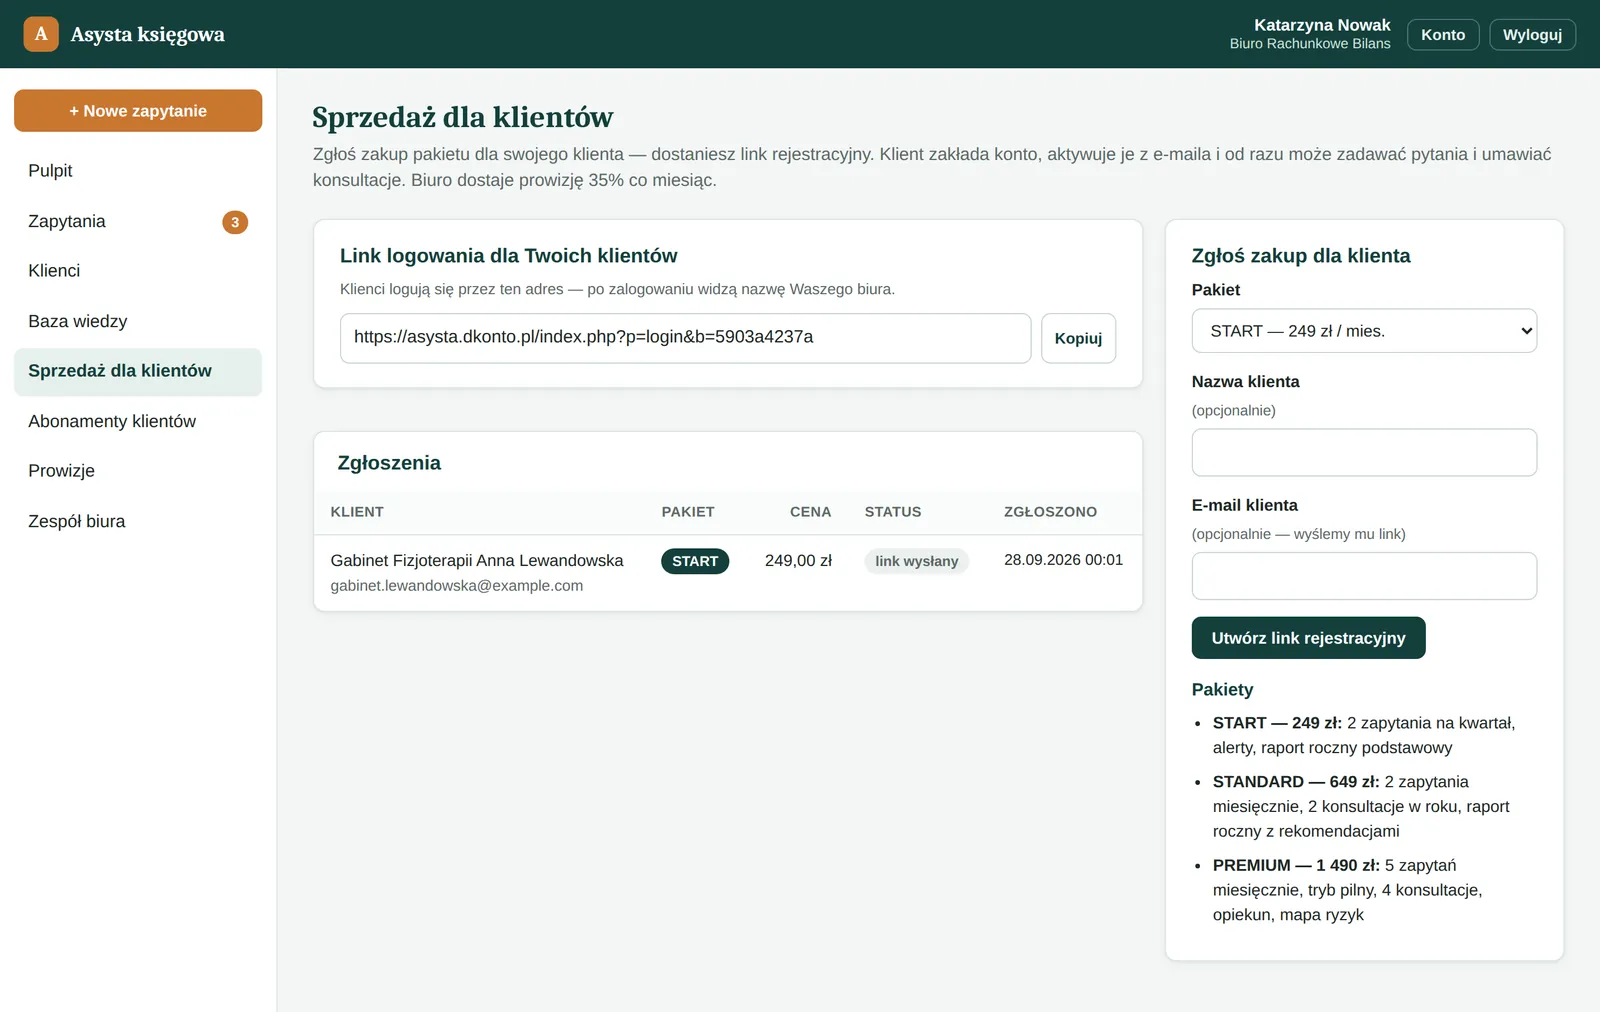Open Zapytania in the sidebar
This screenshot has width=1600, height=1012.
tap(138, 221)
